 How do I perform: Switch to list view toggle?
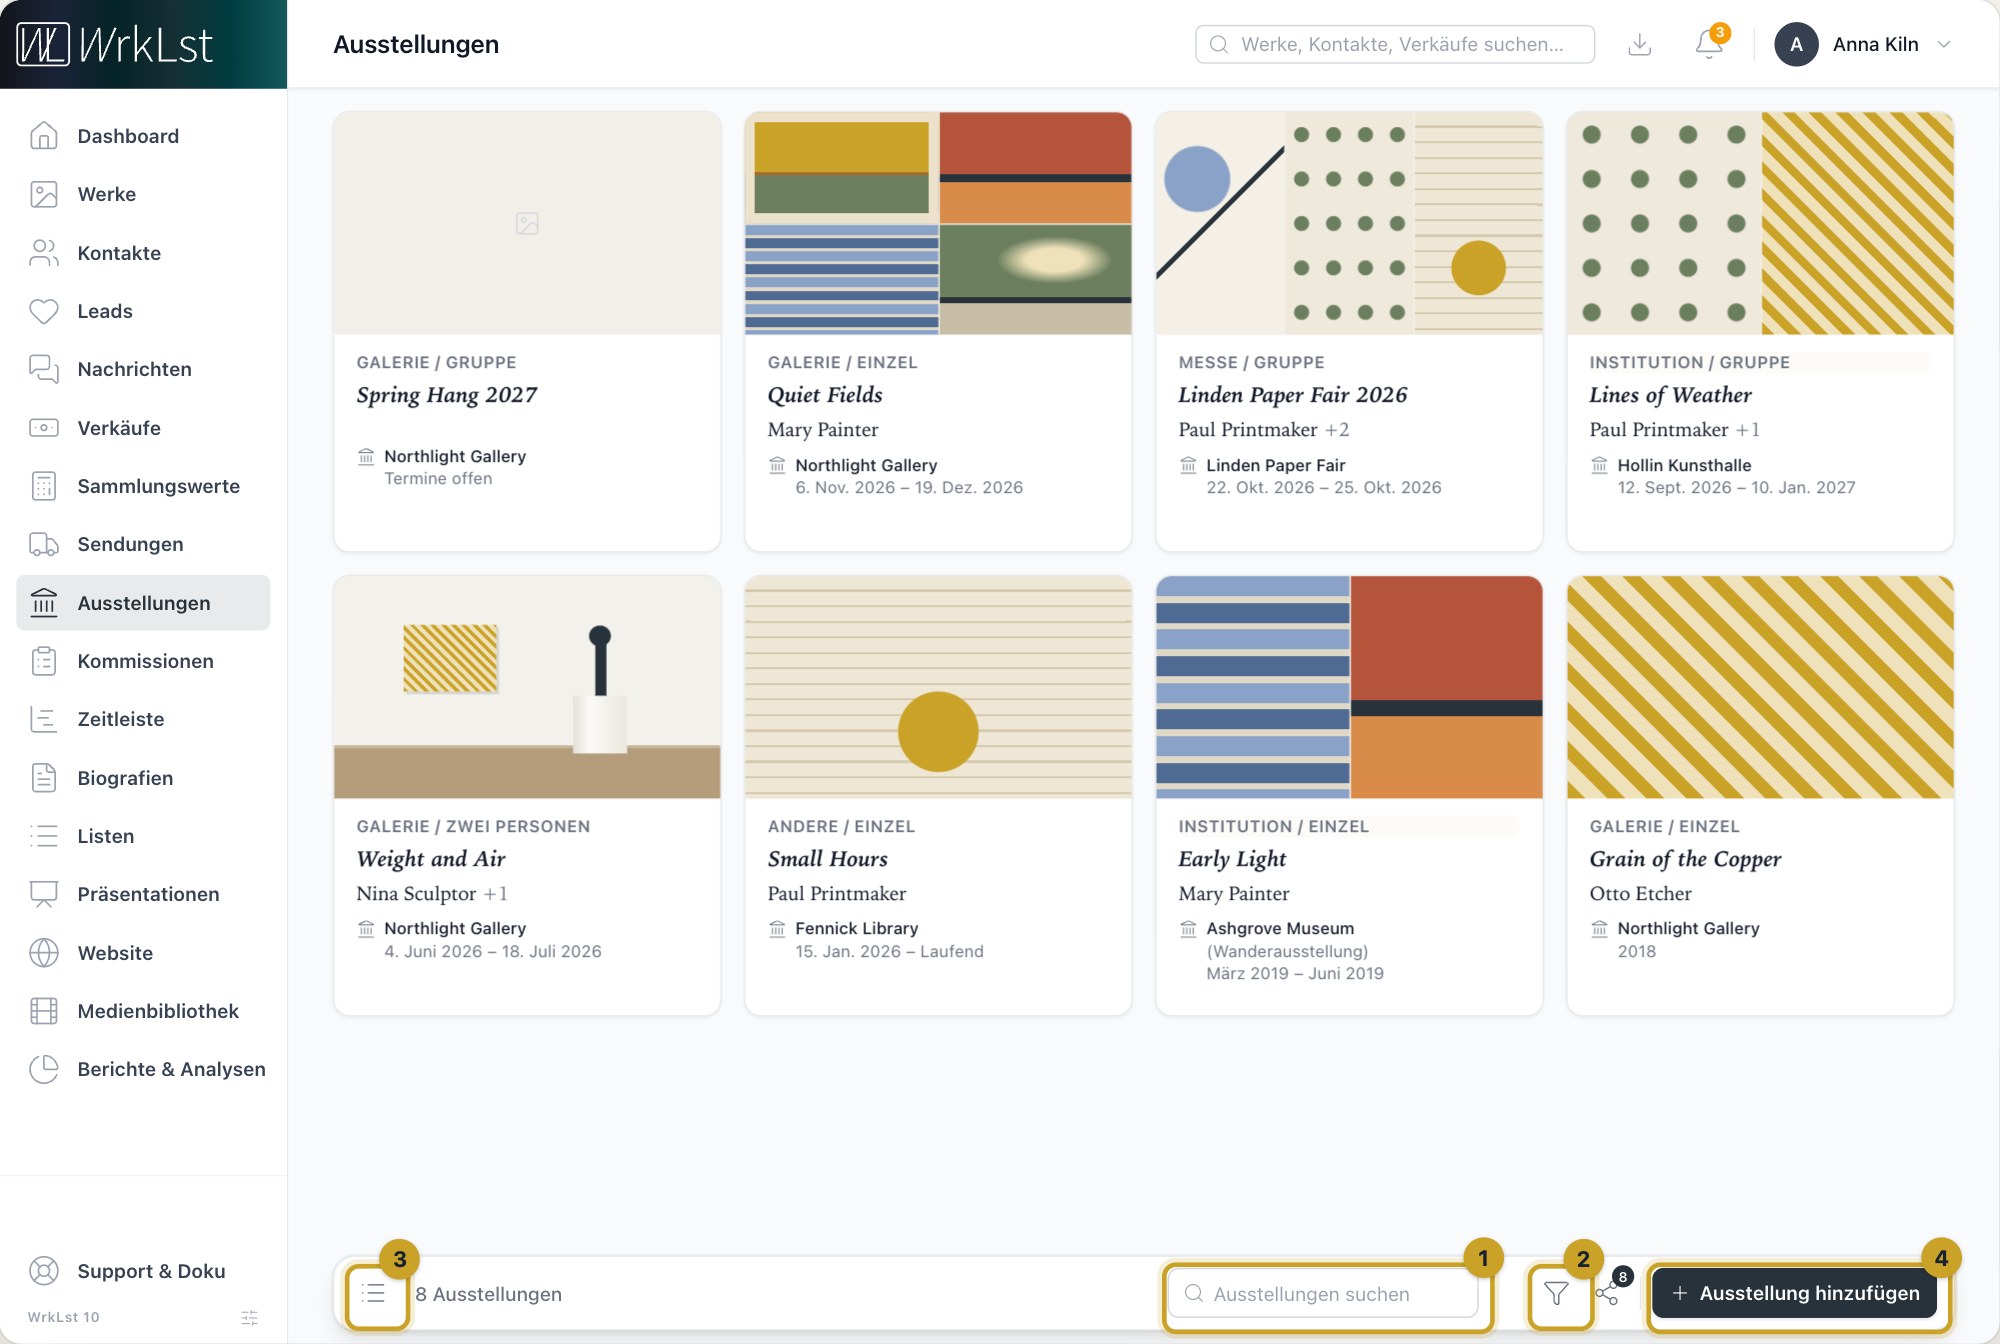tap(374, 1293)
